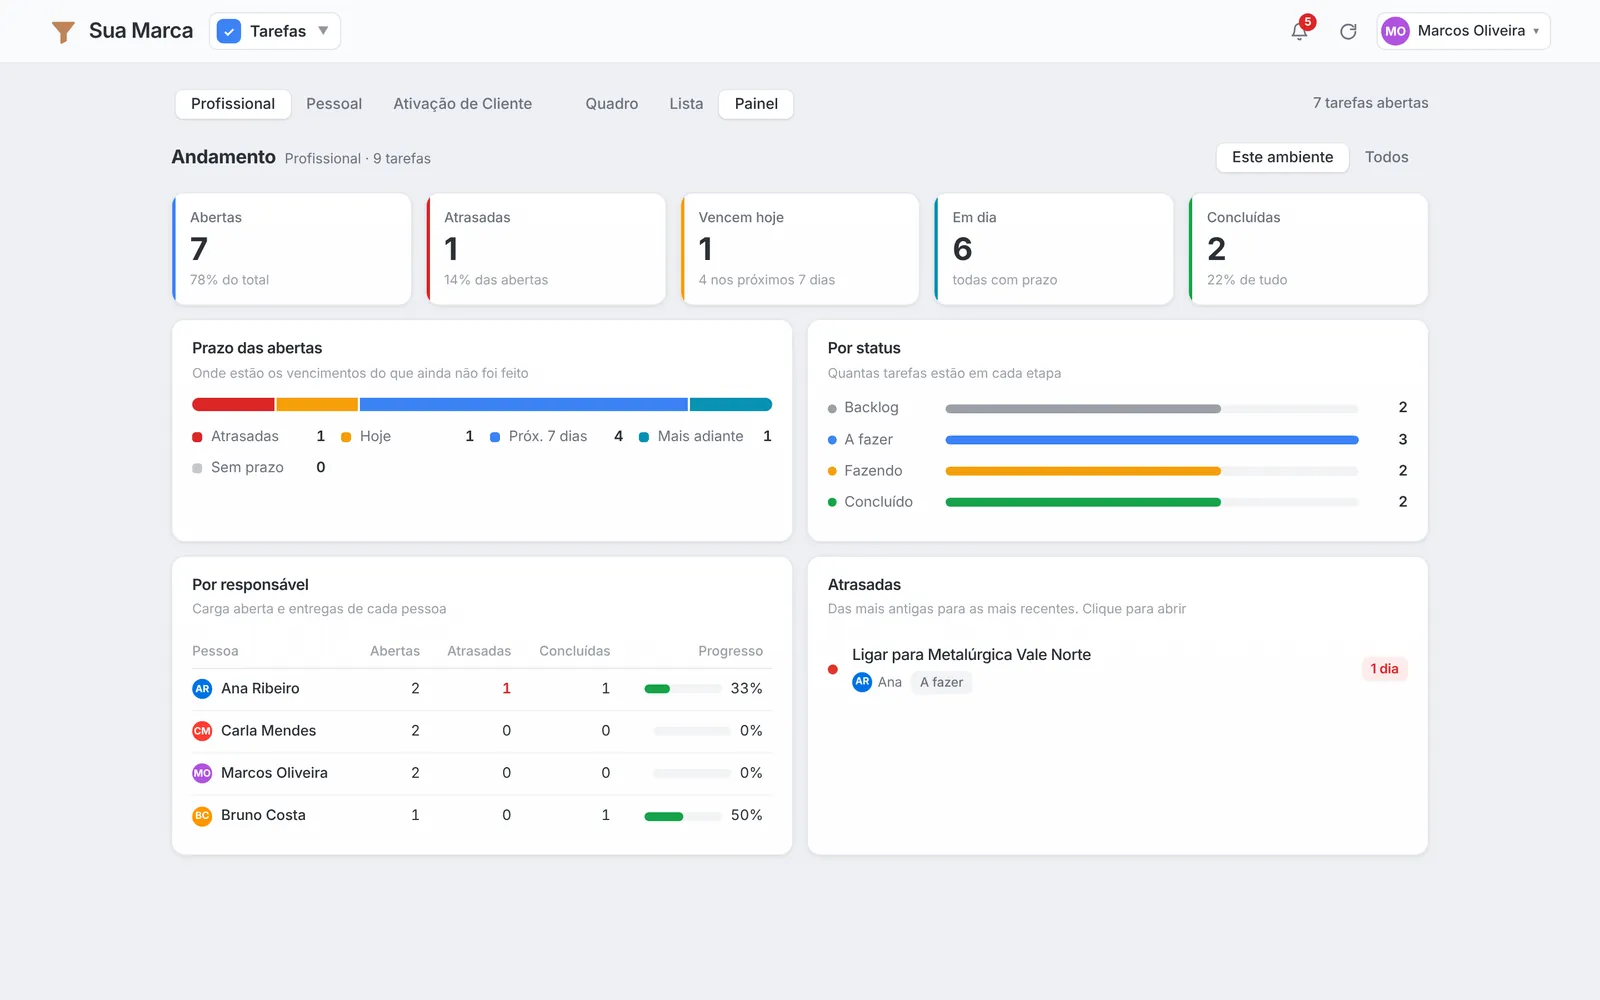This screenshot has height=1000, width=1600.
Task: Select the Este ambiente filter
Action: tap(1282, 157)
